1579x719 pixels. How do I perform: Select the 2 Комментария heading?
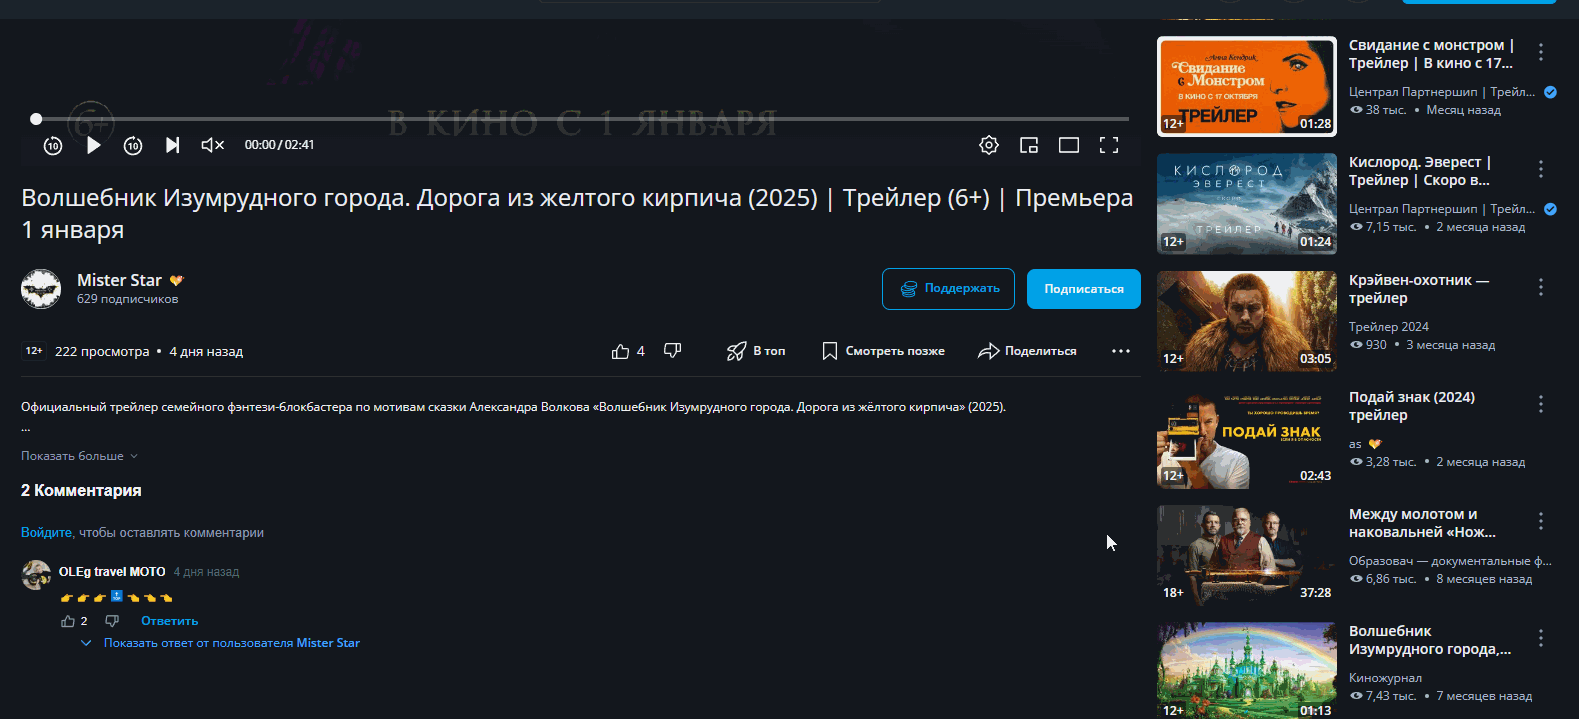[81, 490]
